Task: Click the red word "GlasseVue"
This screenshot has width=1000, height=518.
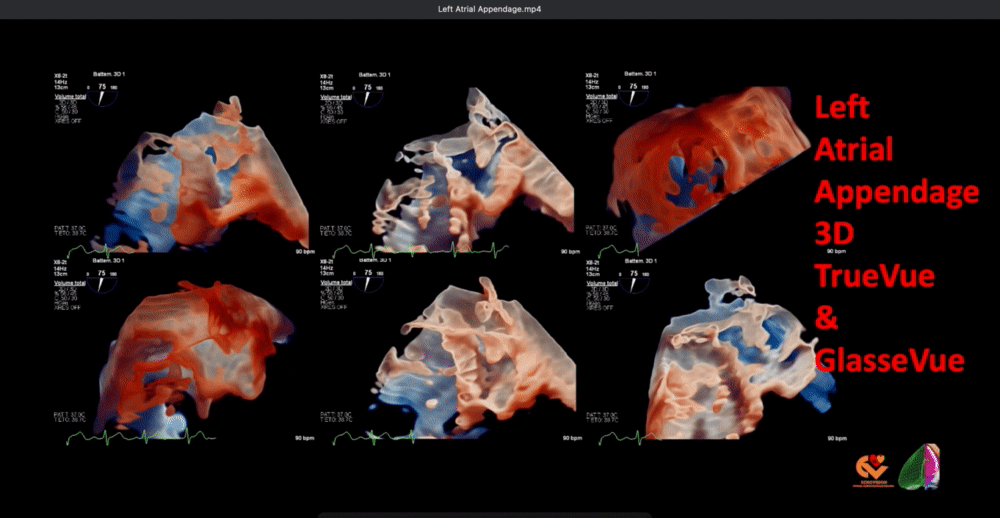Action: [890, 362]
